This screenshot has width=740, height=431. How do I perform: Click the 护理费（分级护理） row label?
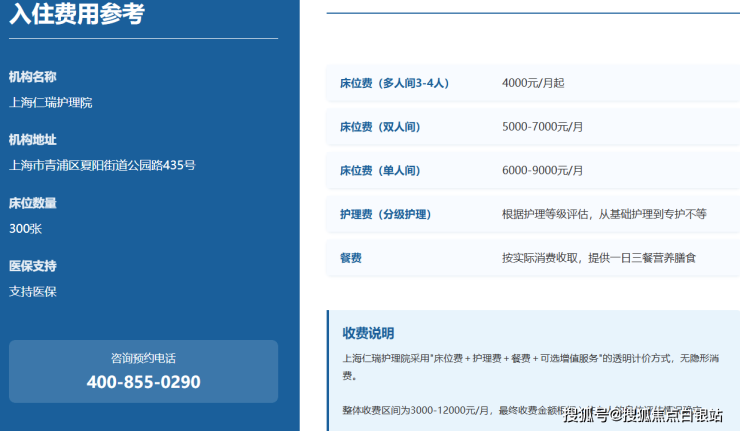pyautogui.click(x=385, y=214)
